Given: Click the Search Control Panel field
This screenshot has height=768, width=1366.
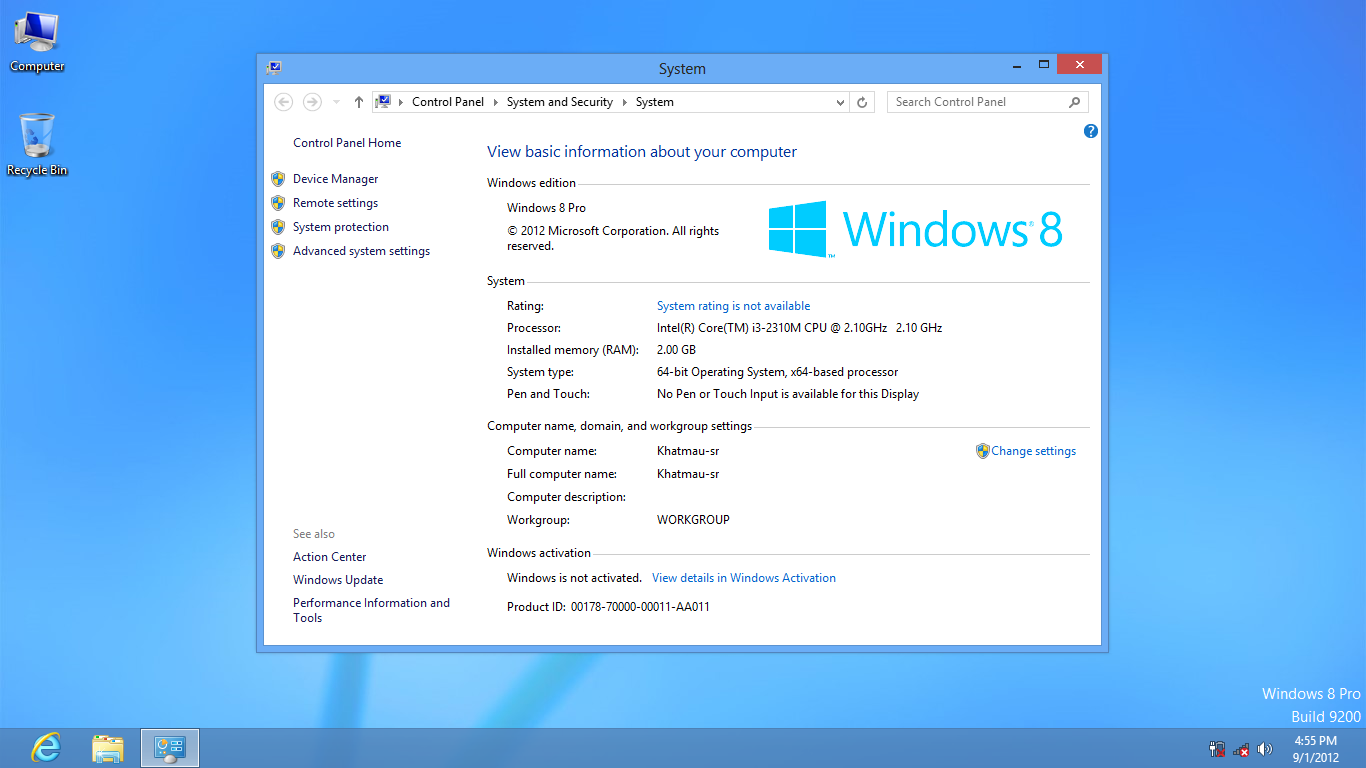Looking at the screenshot, I should coord(987,102).
